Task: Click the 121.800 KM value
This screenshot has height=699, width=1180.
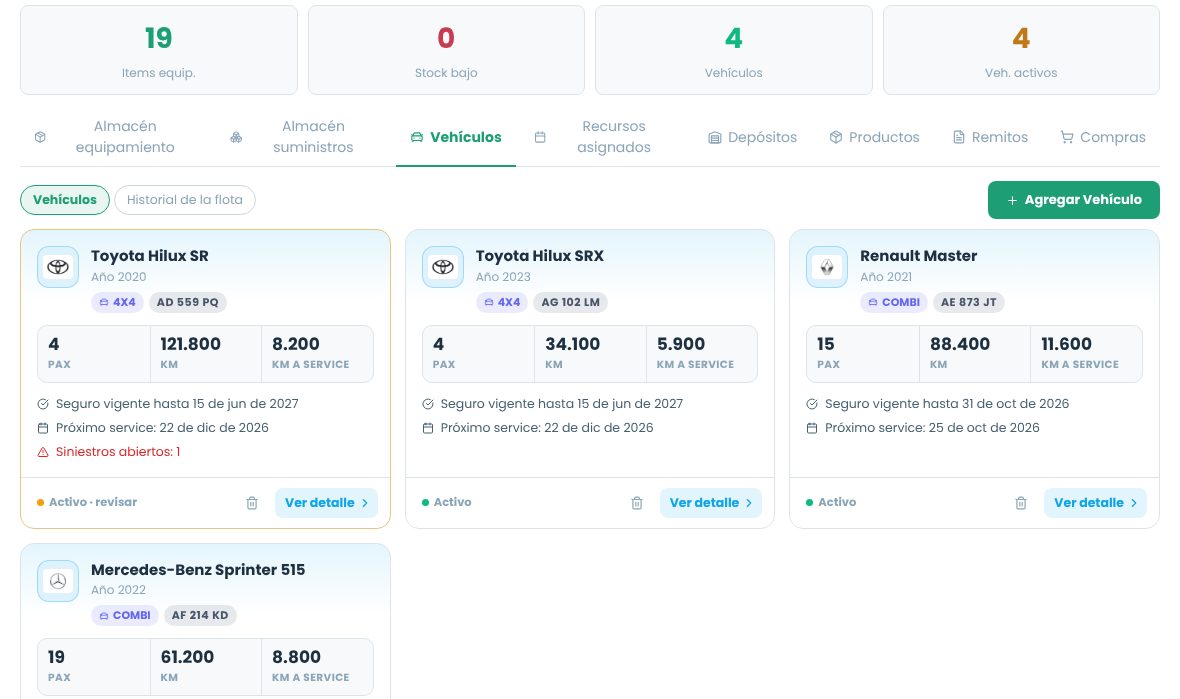Action: [190, 344]
